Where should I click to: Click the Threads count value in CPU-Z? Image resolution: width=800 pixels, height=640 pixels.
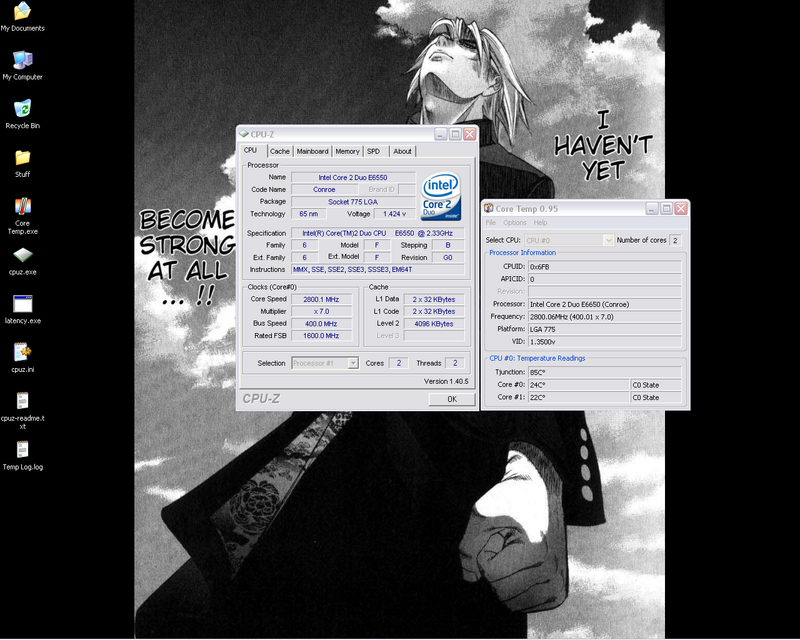pyautogui.click(x=455, y=363)
